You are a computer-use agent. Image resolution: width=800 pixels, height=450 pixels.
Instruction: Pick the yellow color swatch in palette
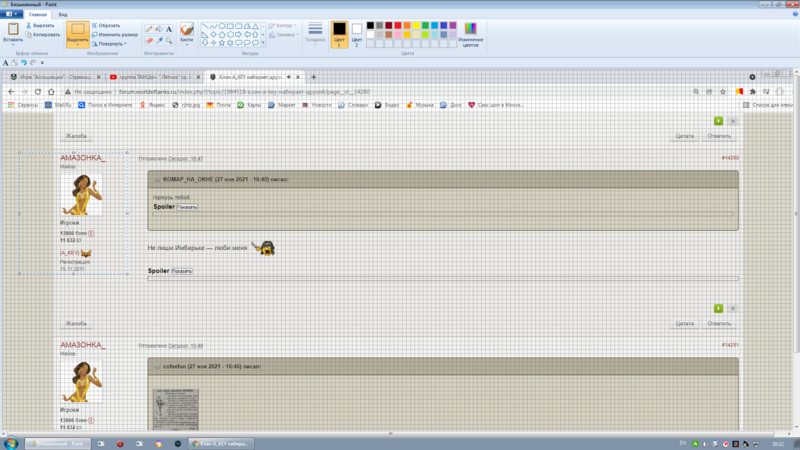pos(416,26)
